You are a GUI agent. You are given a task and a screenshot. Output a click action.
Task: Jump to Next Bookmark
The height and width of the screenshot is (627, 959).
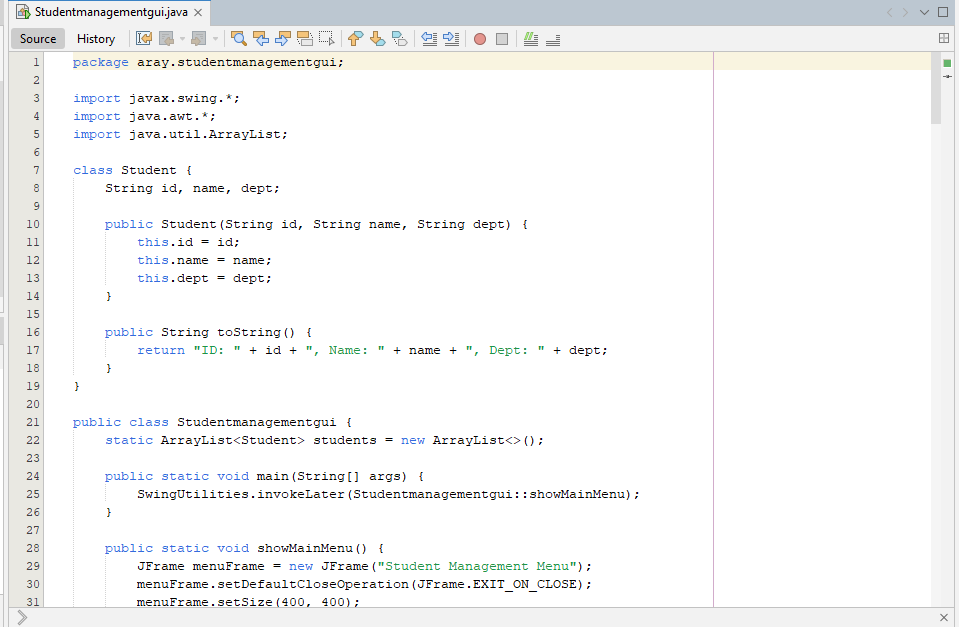[377, 39]
